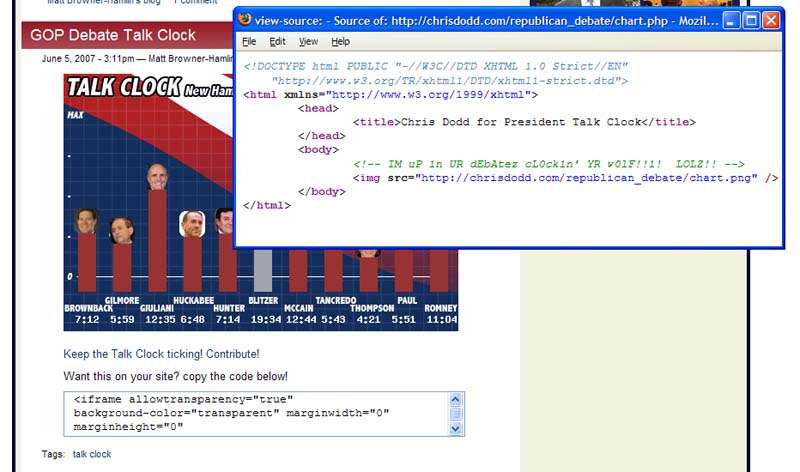Click the embed code scrollbar up arrow

(456, 399)
